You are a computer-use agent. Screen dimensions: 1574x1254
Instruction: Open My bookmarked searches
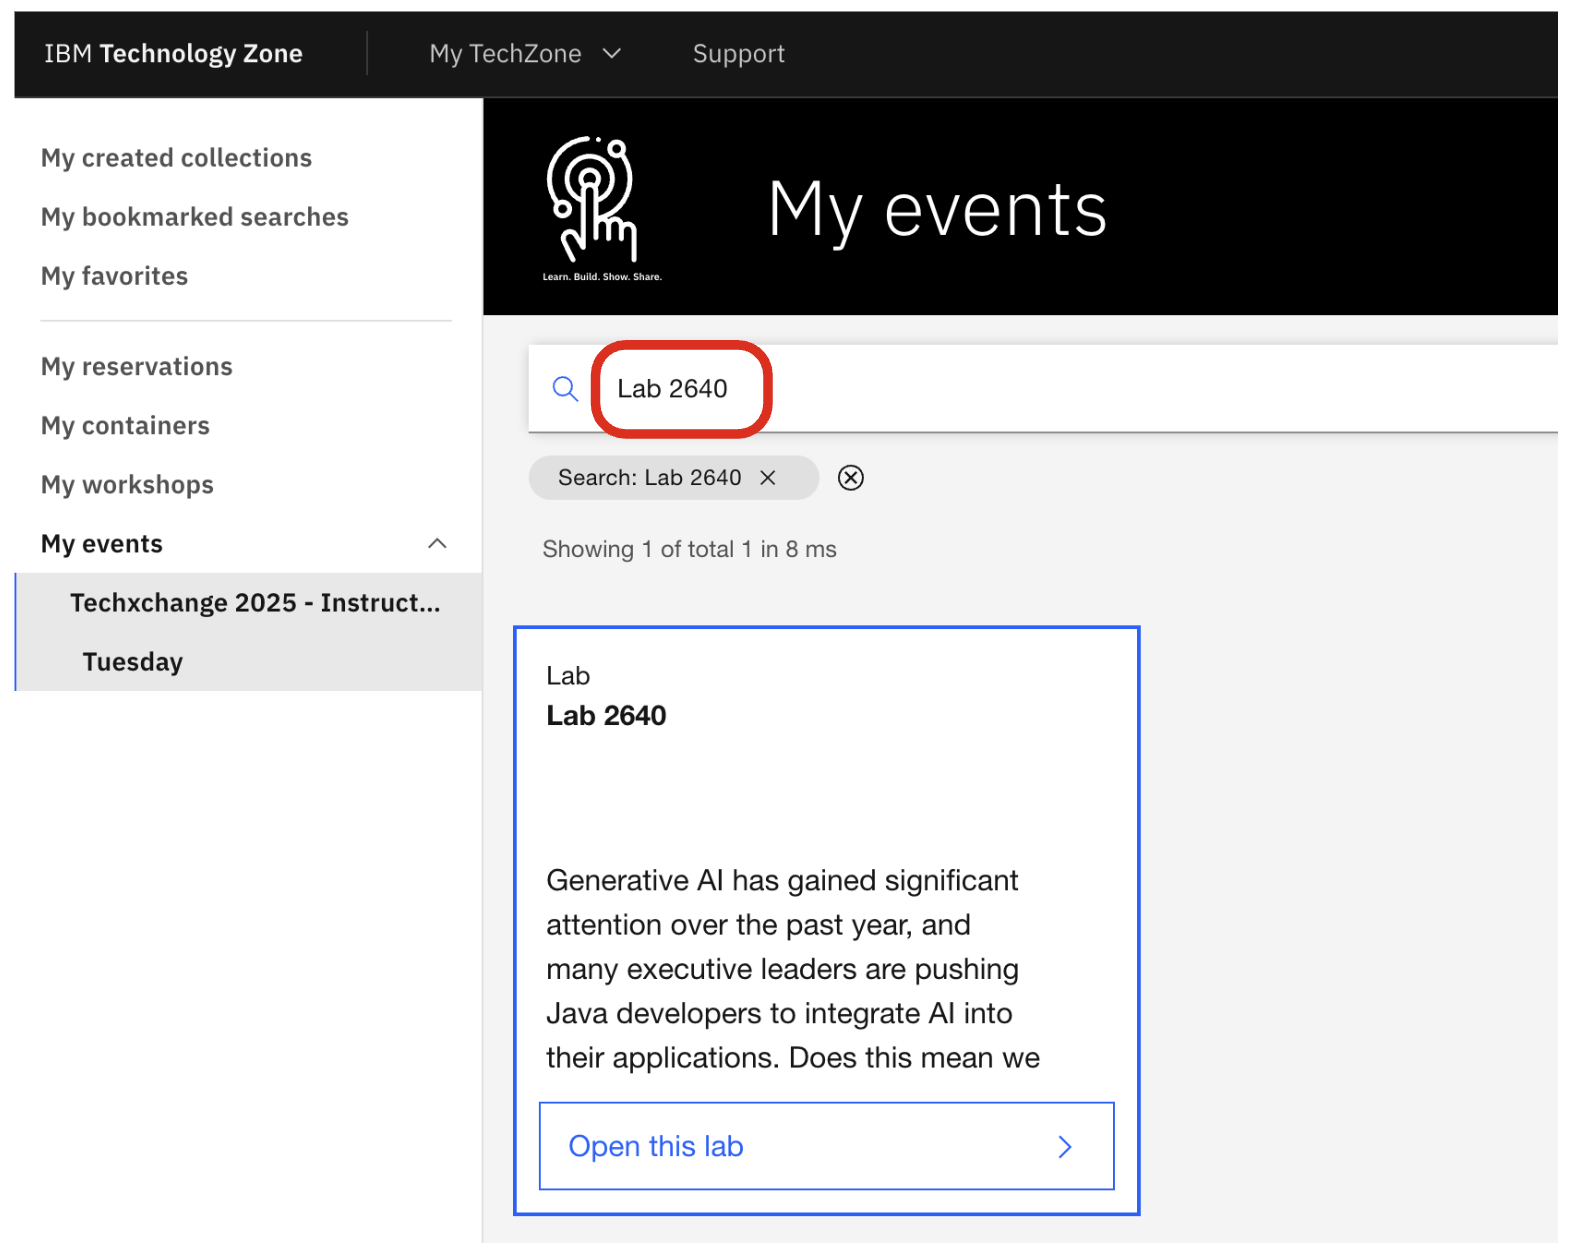(x=194, y=217)
